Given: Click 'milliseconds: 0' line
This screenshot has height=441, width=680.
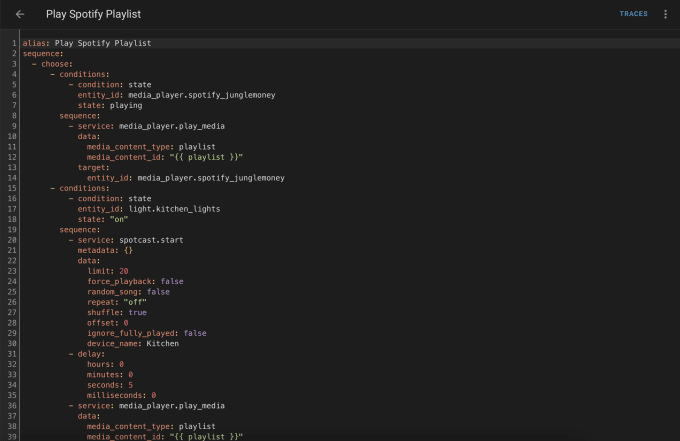Looking at the screenshot, I should (121, 396).
